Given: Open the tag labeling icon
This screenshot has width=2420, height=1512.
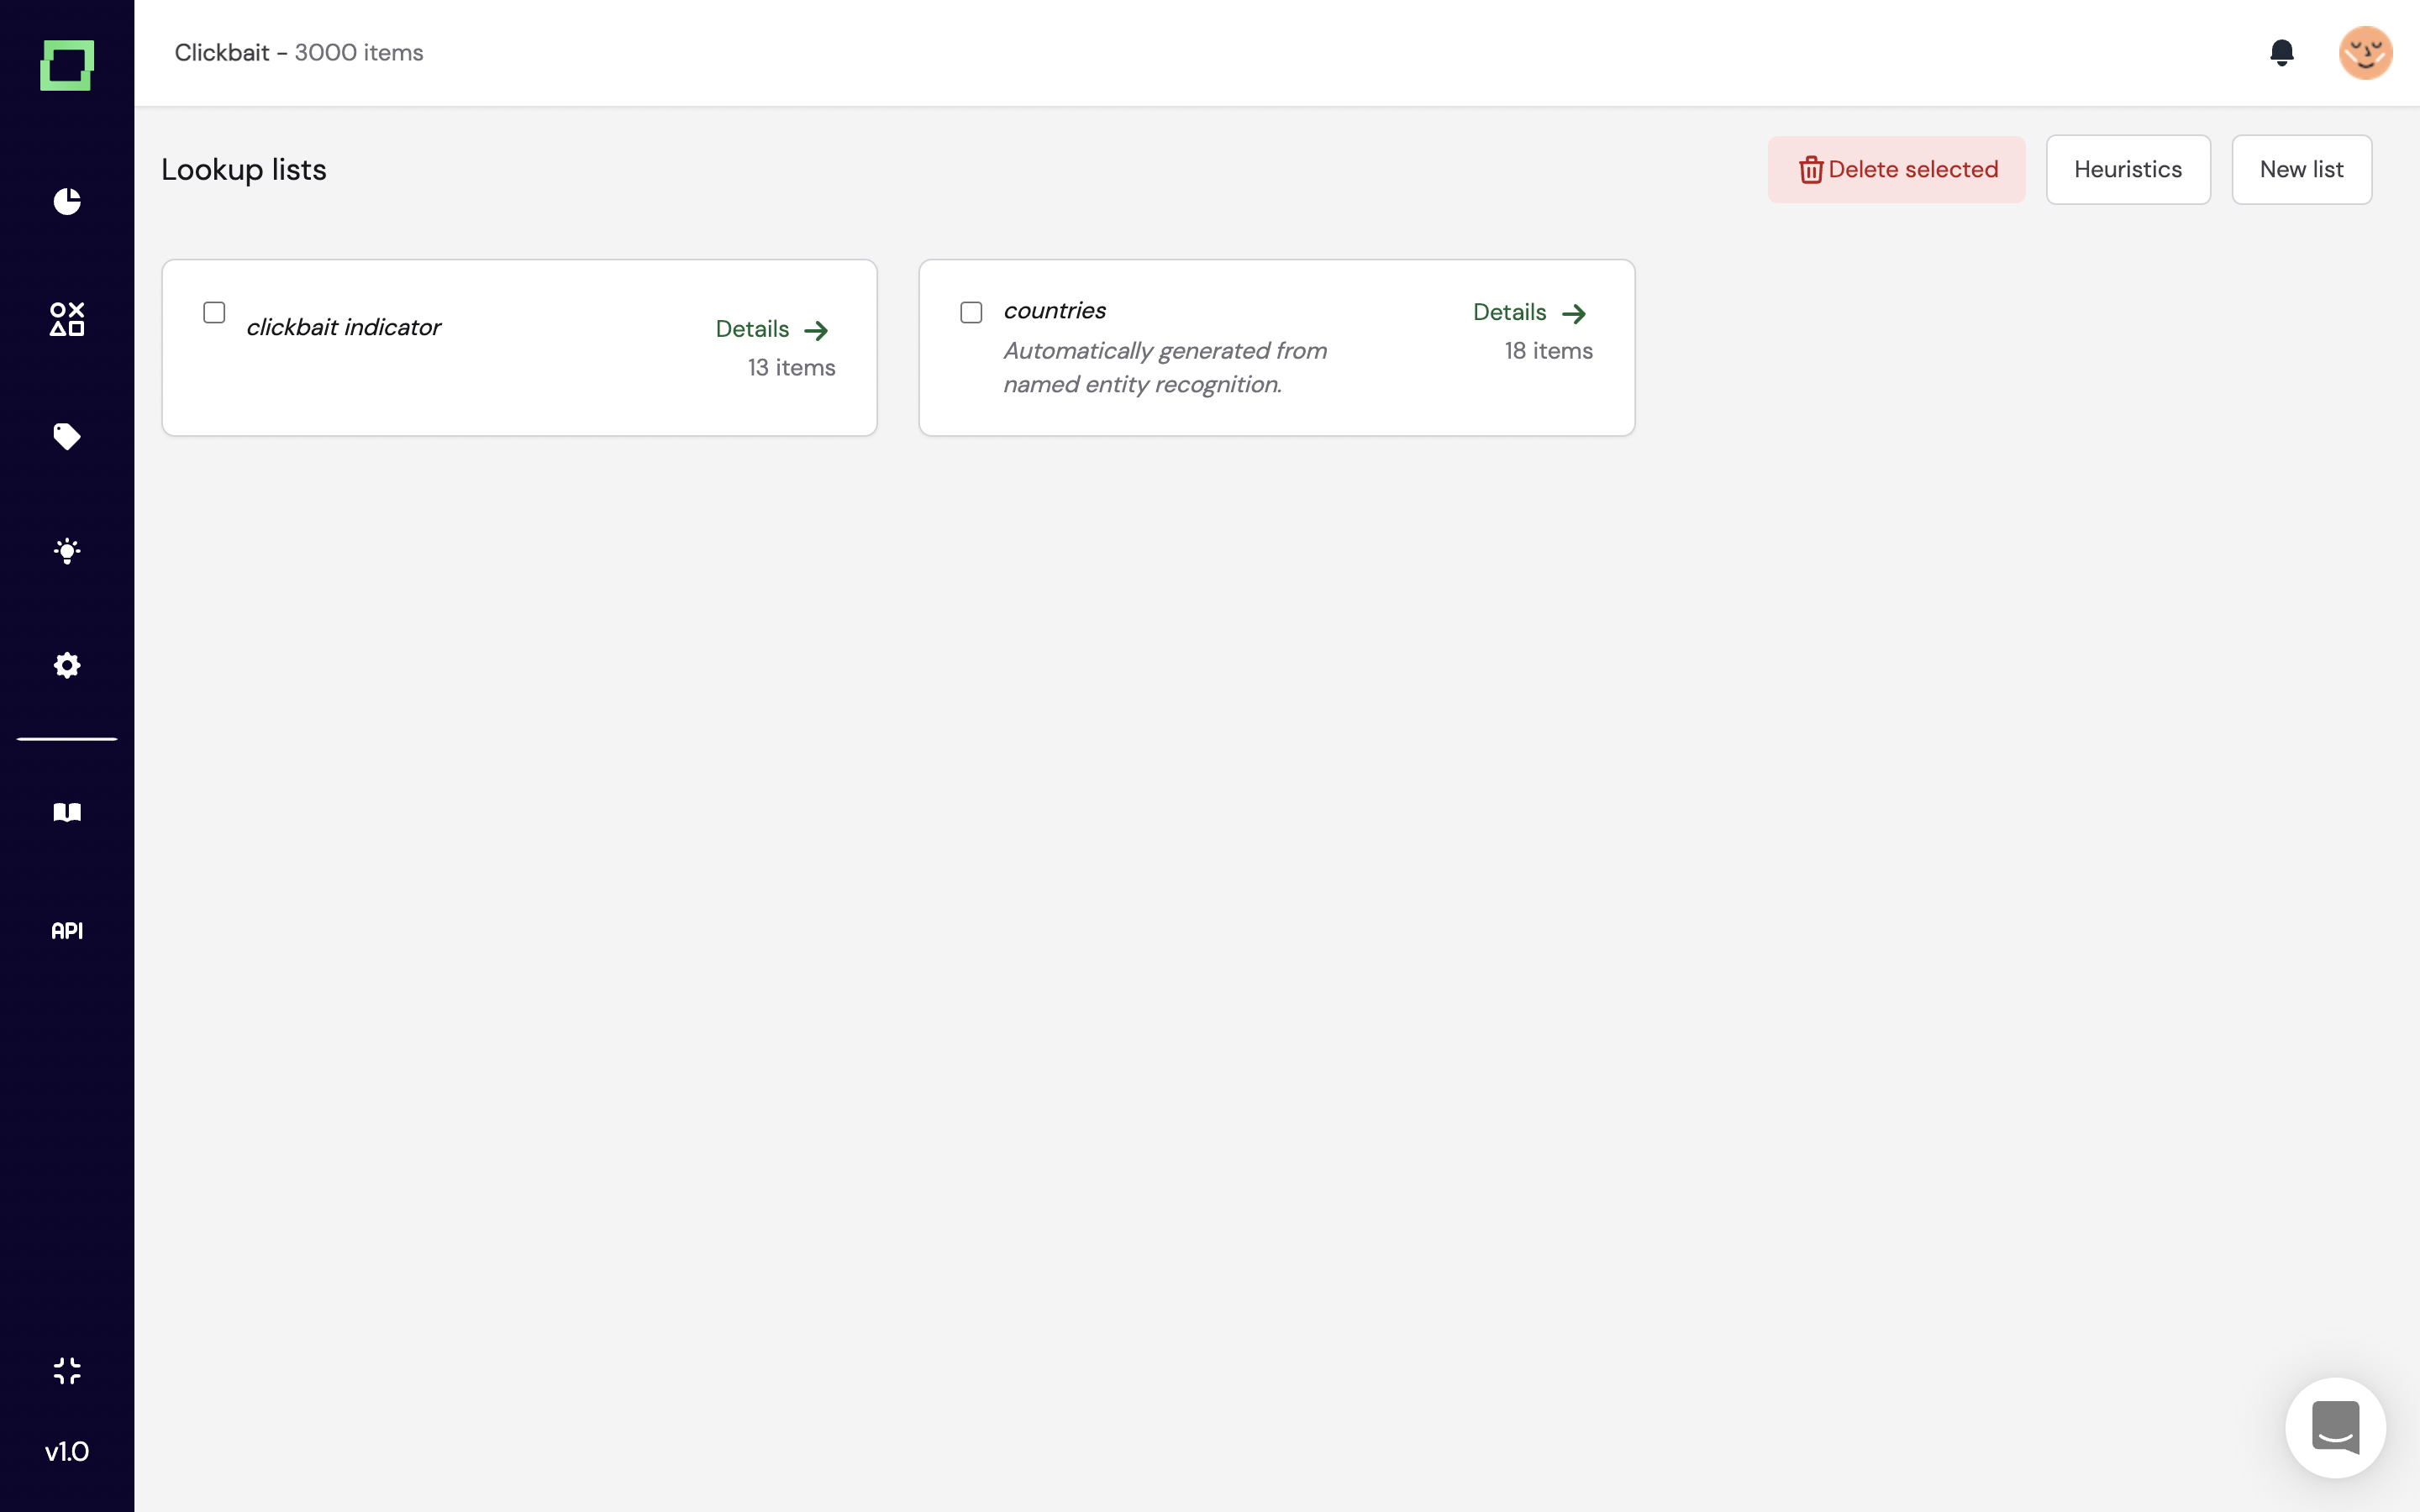Looking at the screenshot, I should pyautogui.click(x=67, y=436).
